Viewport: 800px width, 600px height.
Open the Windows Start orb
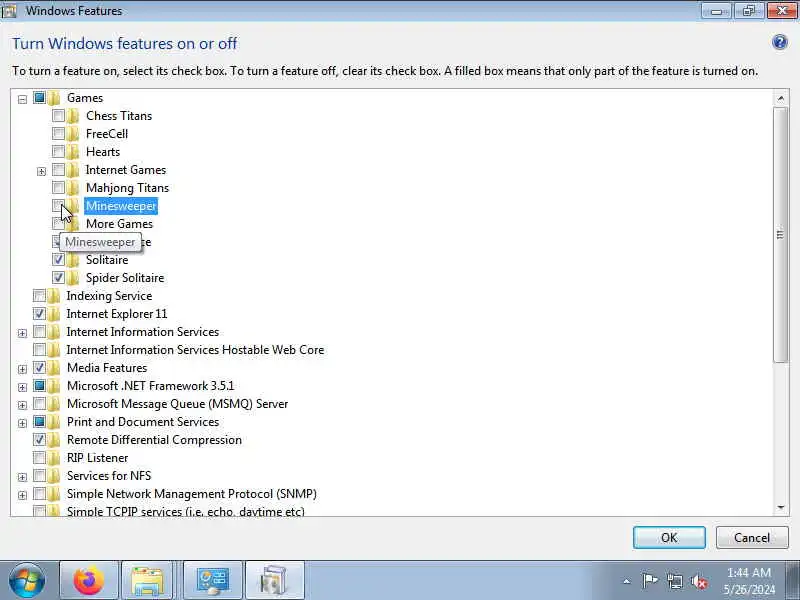(x=27, y=580)
